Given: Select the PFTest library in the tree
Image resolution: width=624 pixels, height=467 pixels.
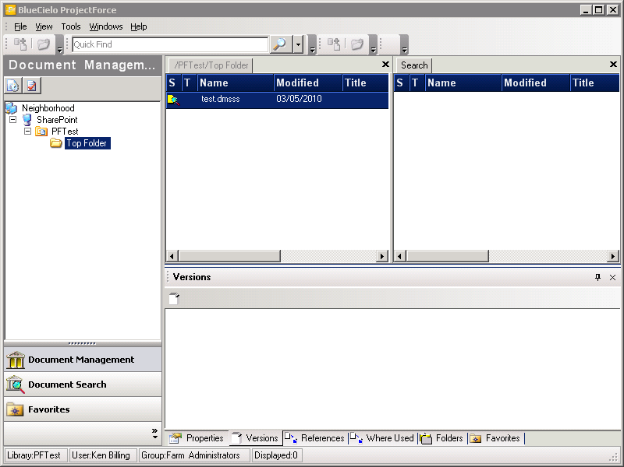Looking at the screenshot, I should coord(65,131).
